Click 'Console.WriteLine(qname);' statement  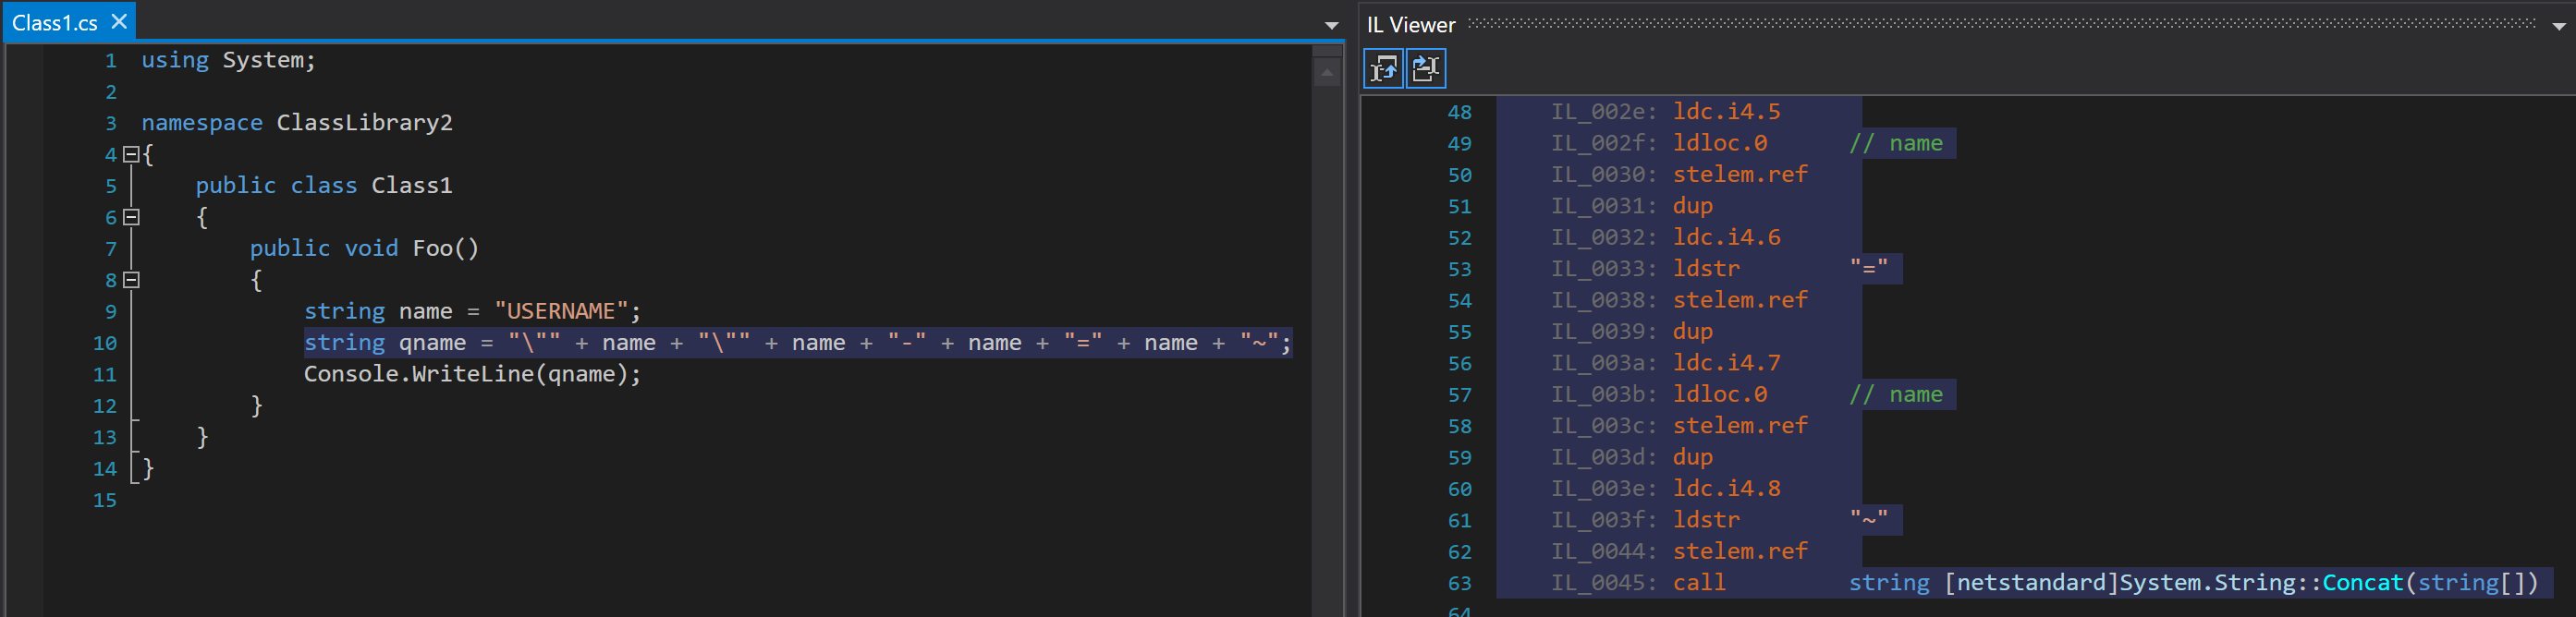pyautogui.click(x=472, y=374)
